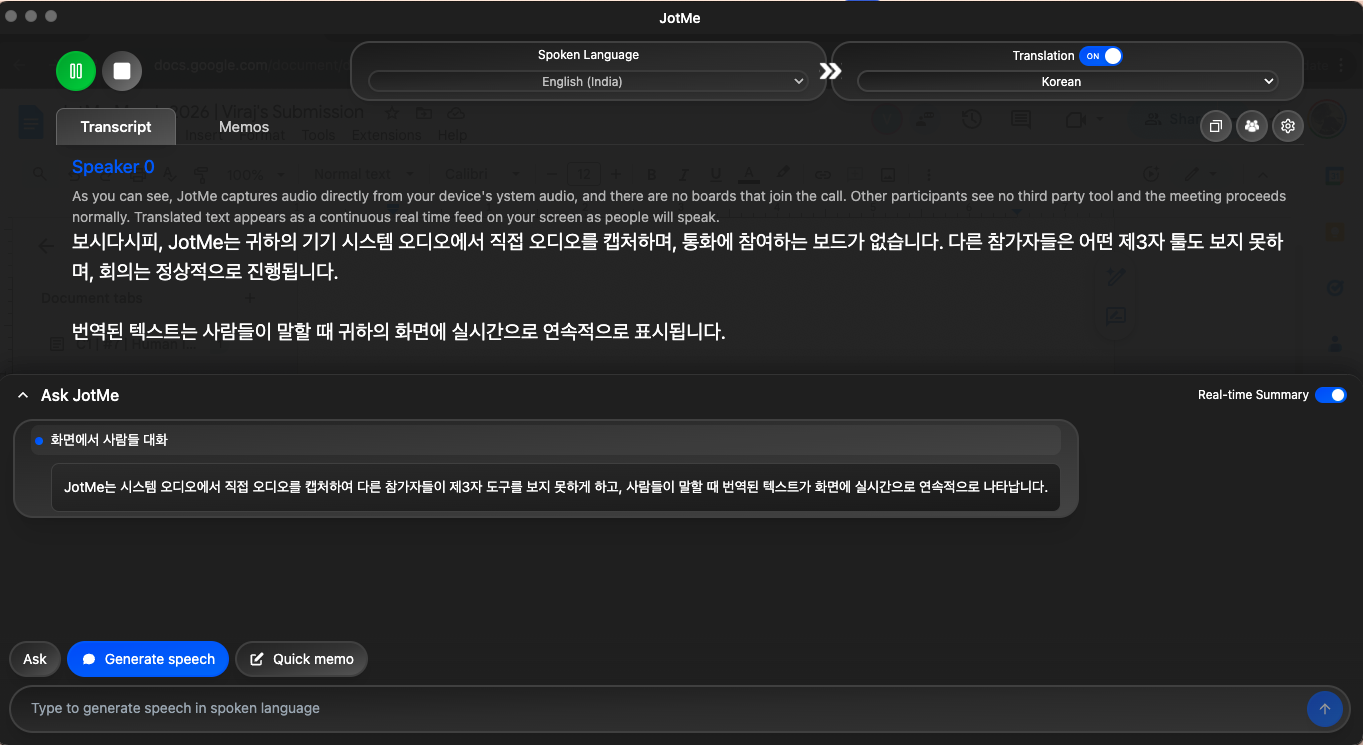Image resolution: width=1363 pixels, height=745 pixels.
Task: Check cloud save status icon in Docs
Action: [456, 113]
